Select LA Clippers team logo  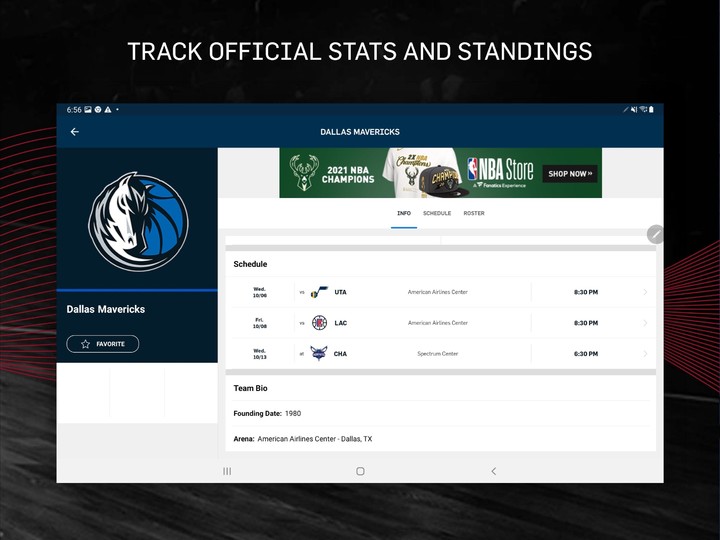[x=319, y=323]
